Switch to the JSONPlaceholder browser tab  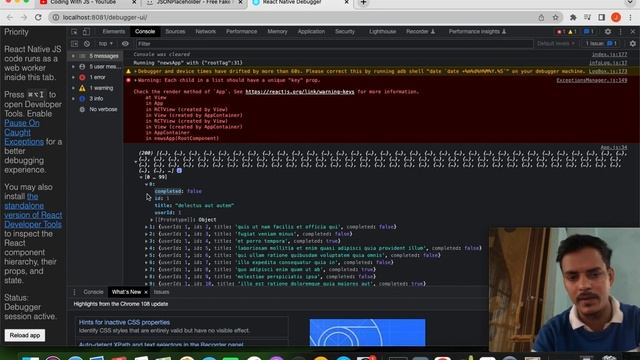pyautogui.click(x=194, y=2)
